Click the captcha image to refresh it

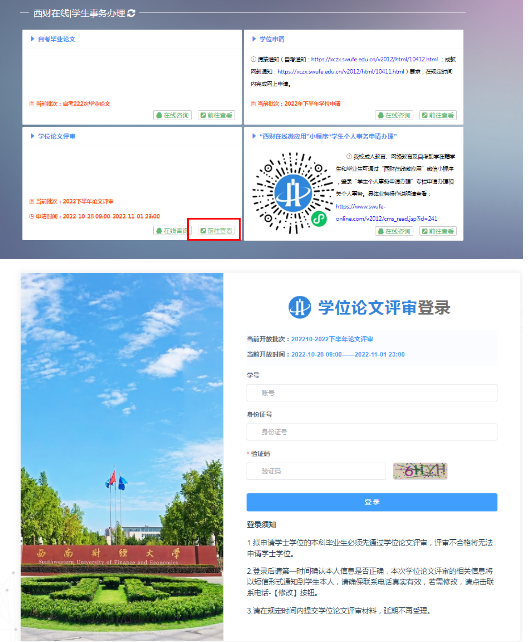420,471
